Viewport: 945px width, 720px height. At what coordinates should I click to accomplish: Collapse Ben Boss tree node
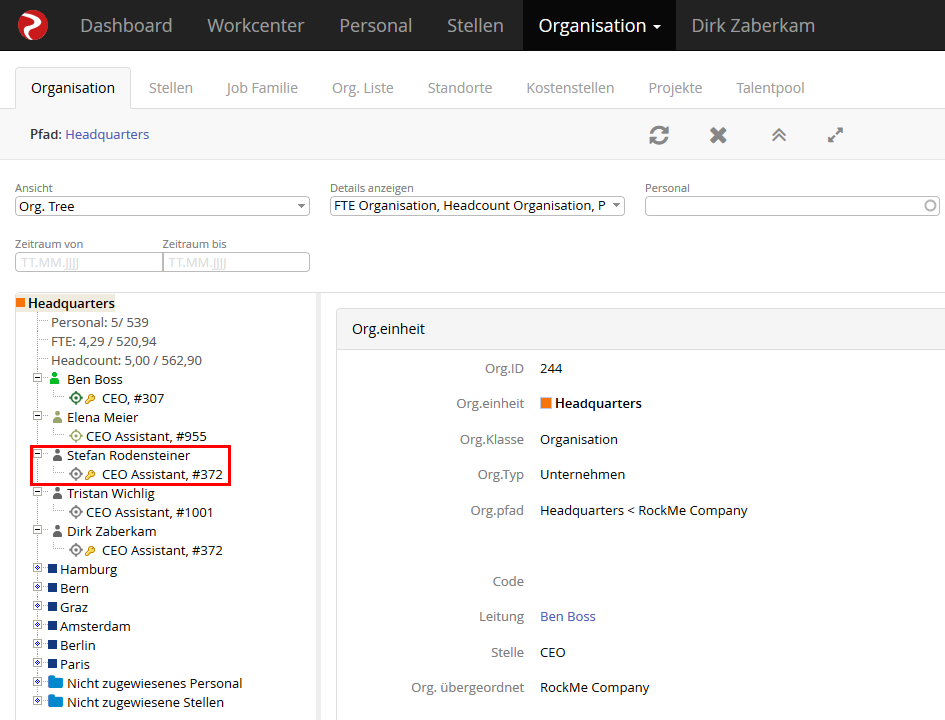(x=37, y=378)
